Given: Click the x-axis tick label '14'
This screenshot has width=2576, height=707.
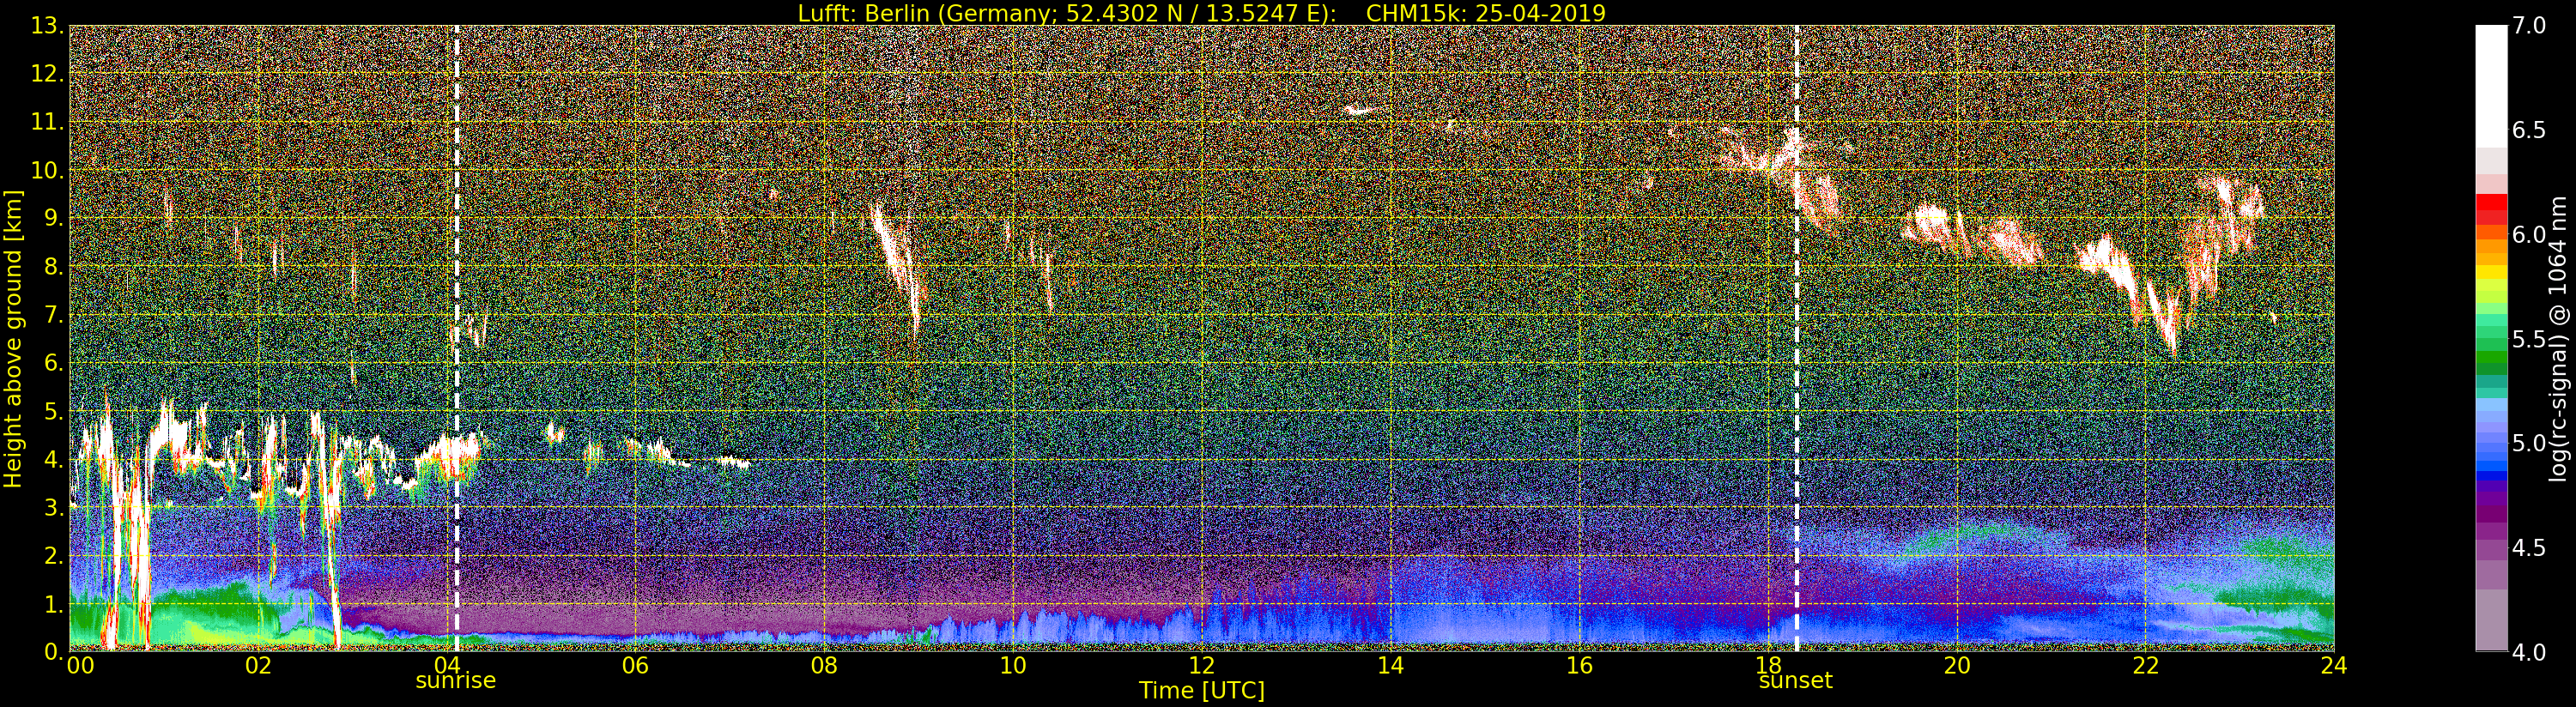Looking at the screenshot, I should 1390,665.
